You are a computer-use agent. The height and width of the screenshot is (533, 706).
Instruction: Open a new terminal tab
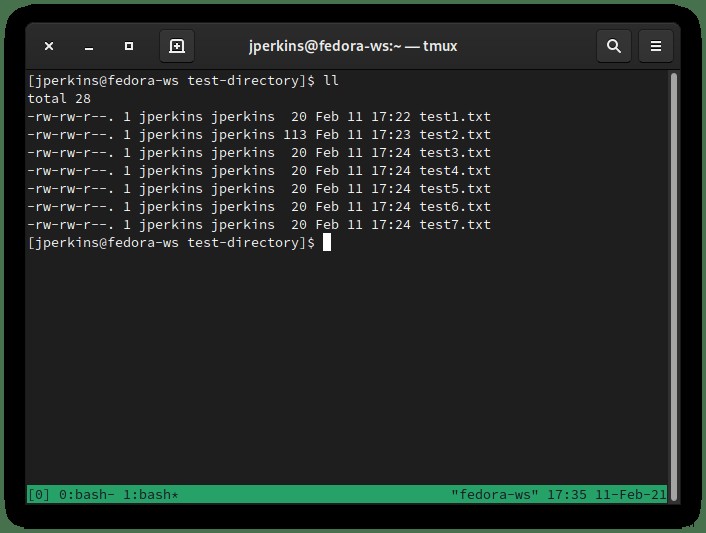pyautogui.click(x=177, y=46)
